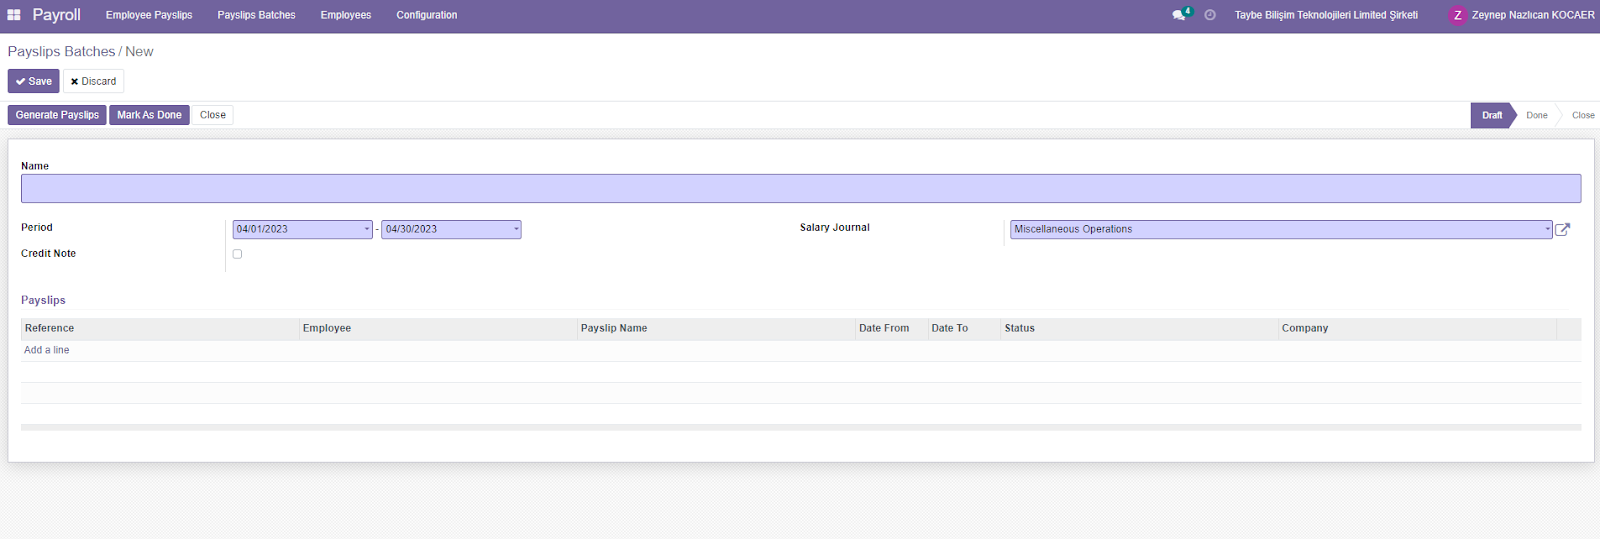Click the Name input field
Screen dimensions: 1600x539
tap(801, 189)
